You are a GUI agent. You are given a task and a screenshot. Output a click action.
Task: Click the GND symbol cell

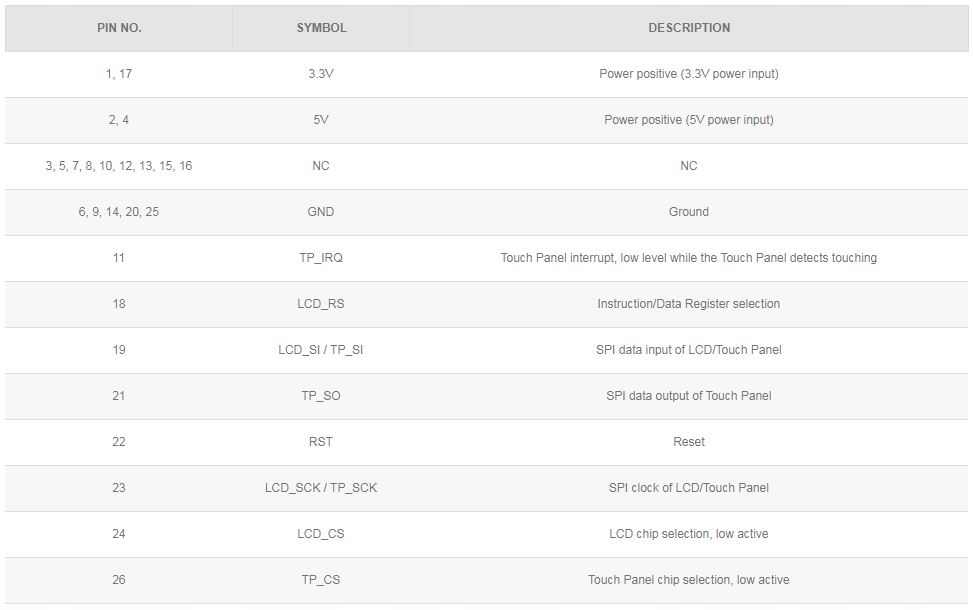(321, 212)
